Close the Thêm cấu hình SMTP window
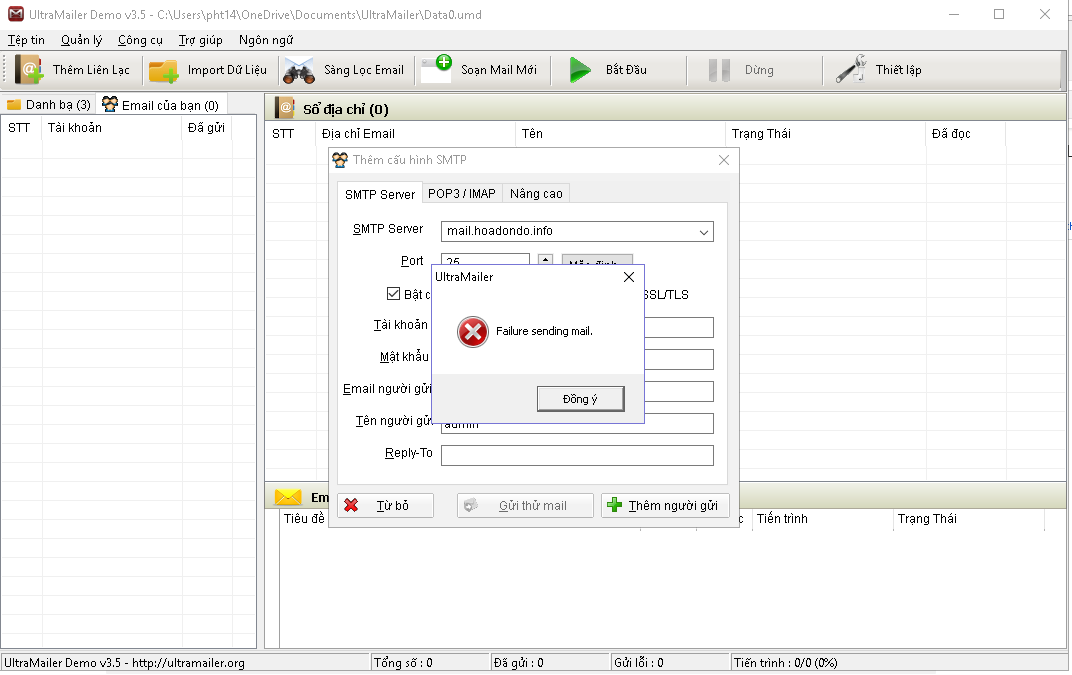Viewport: 1072px width, 675px height. 724,160
